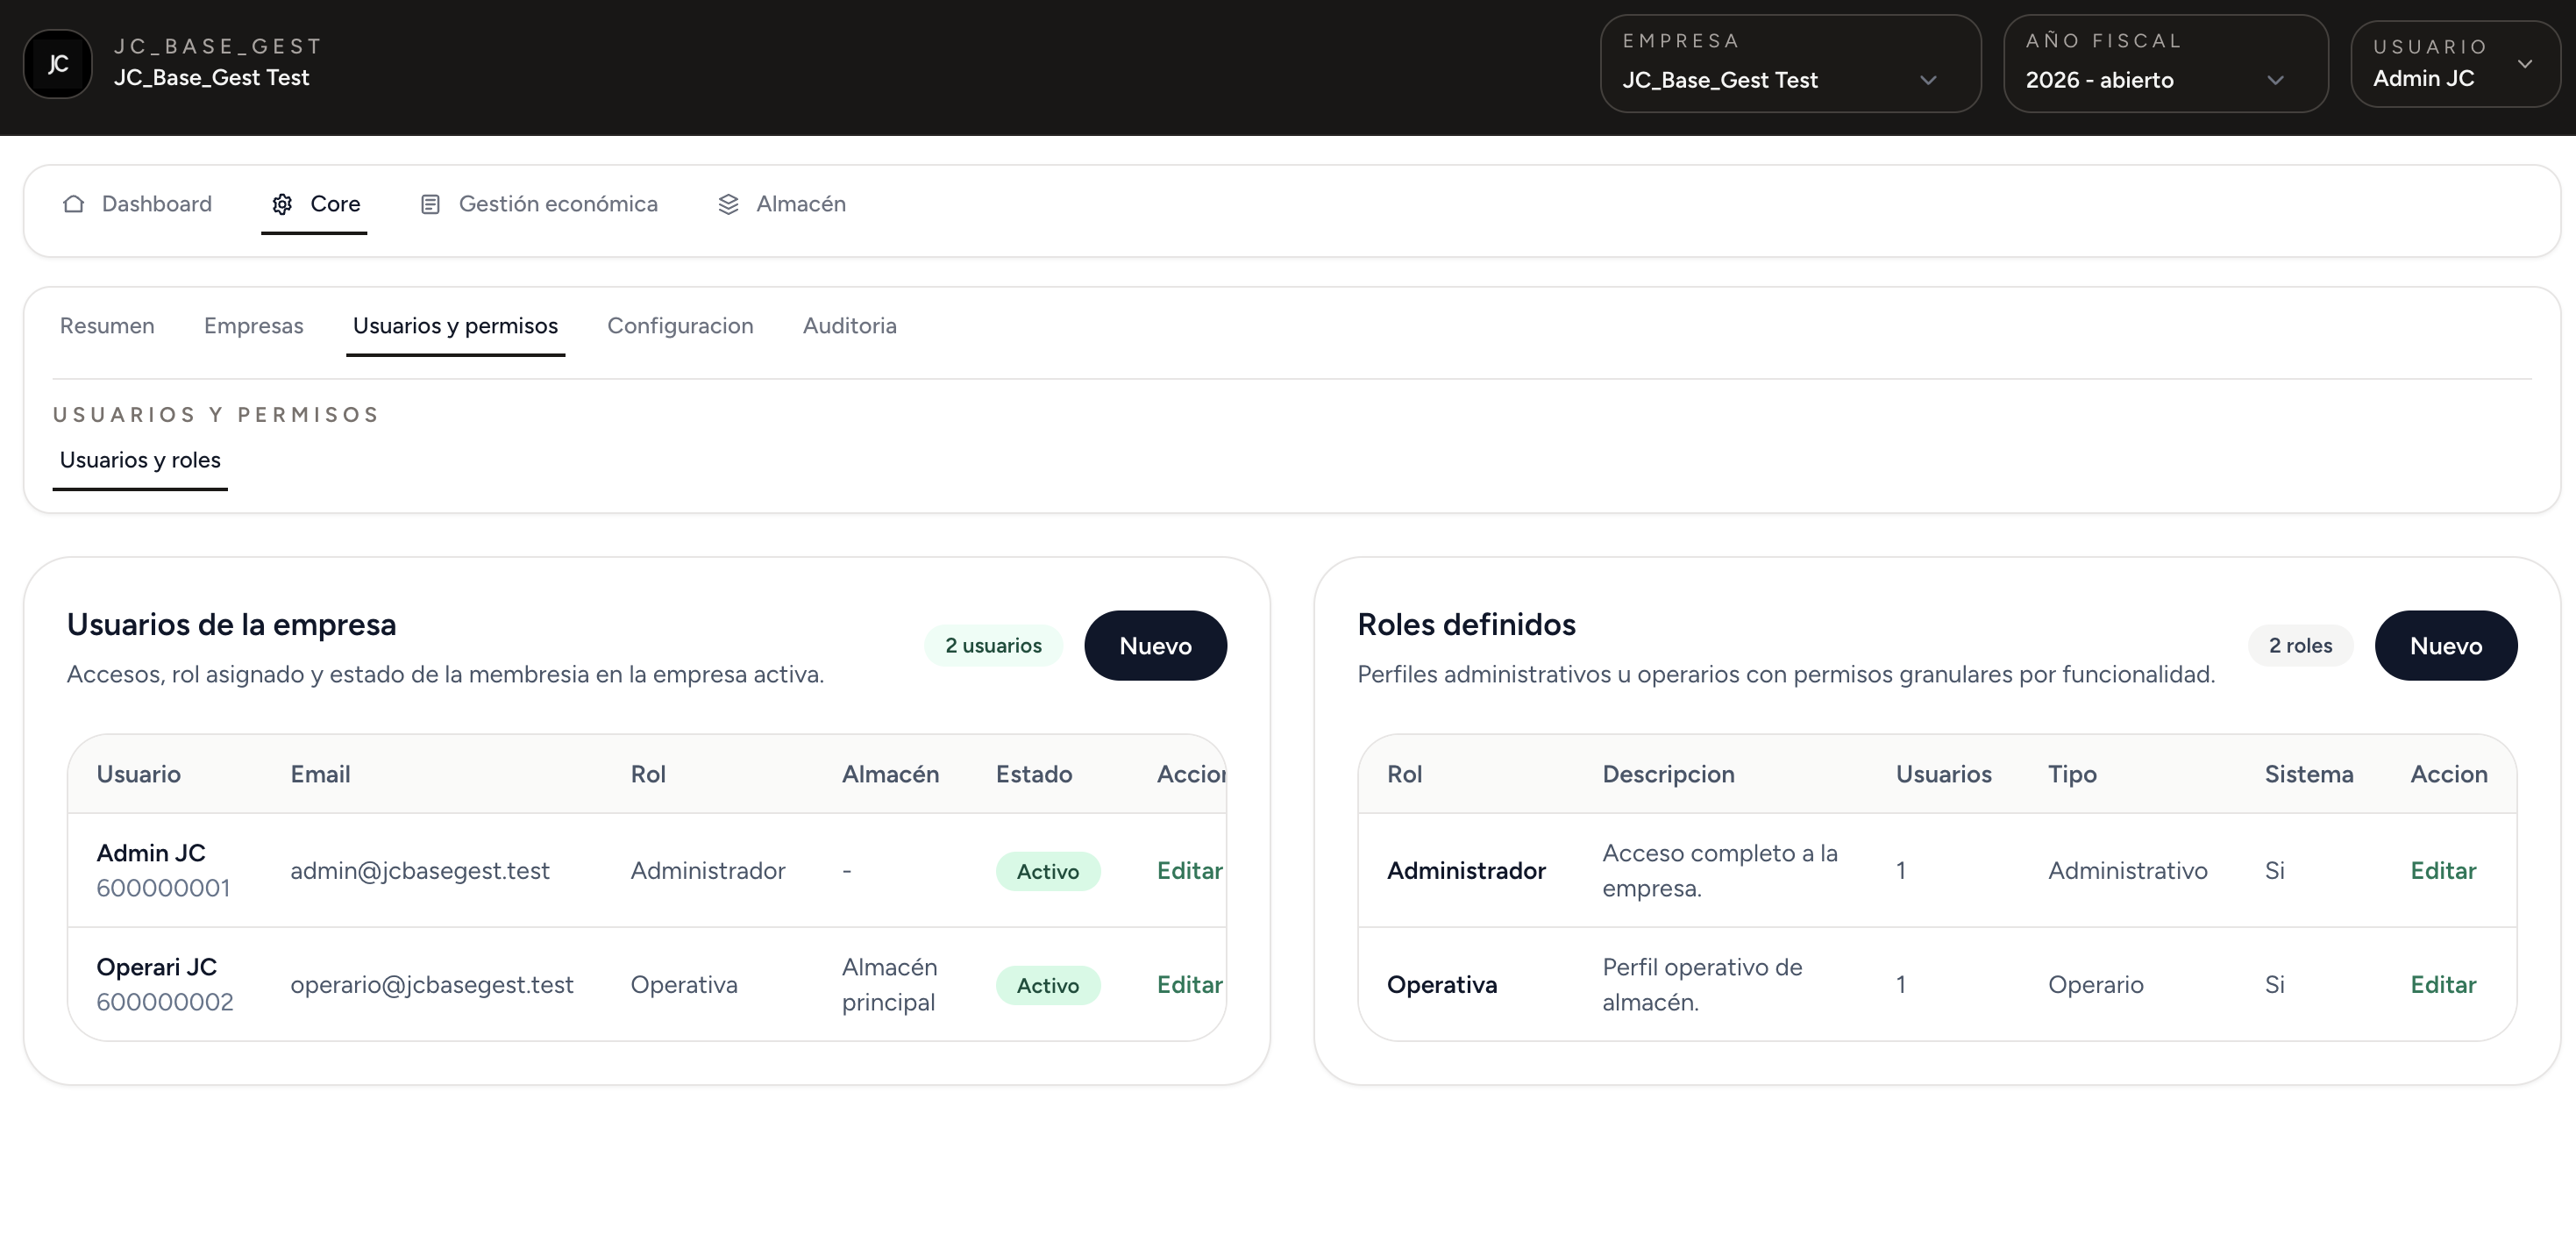Open the Gestión económica section
The image size is (2576, 1235).
click(538, 204)
